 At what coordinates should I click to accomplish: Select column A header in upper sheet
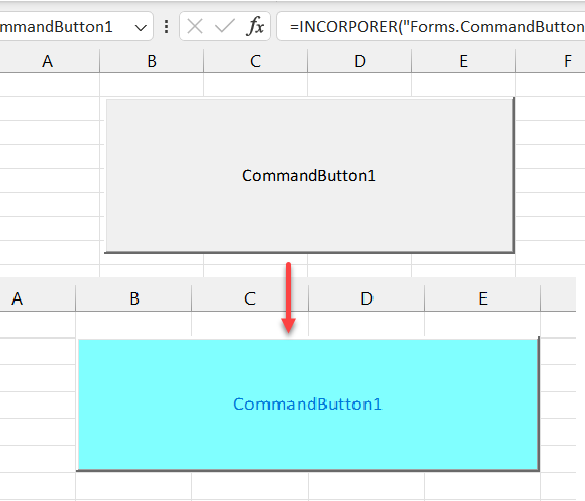tap(49, 61)
